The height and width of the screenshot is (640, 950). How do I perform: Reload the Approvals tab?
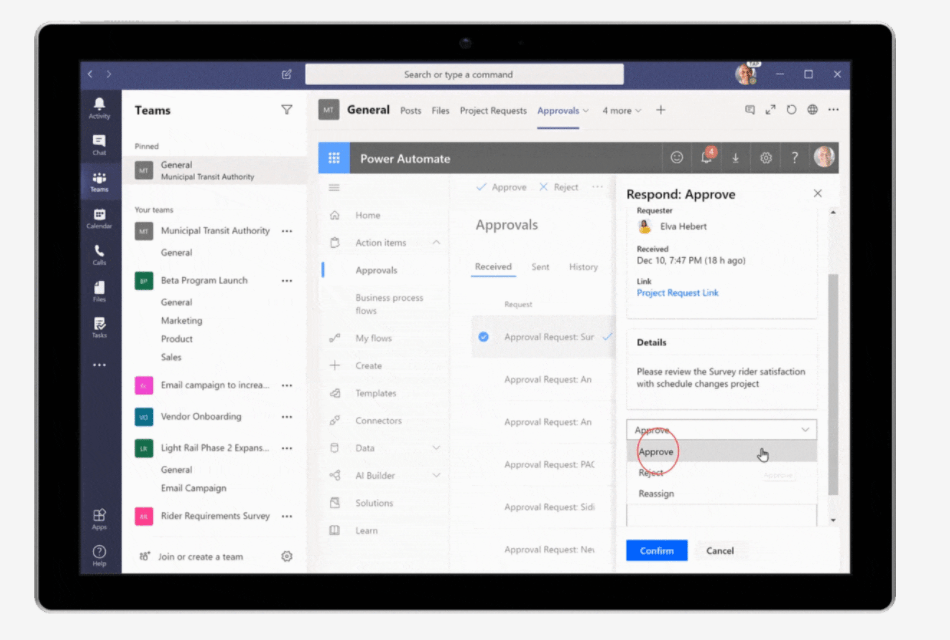tap(791, 110)
